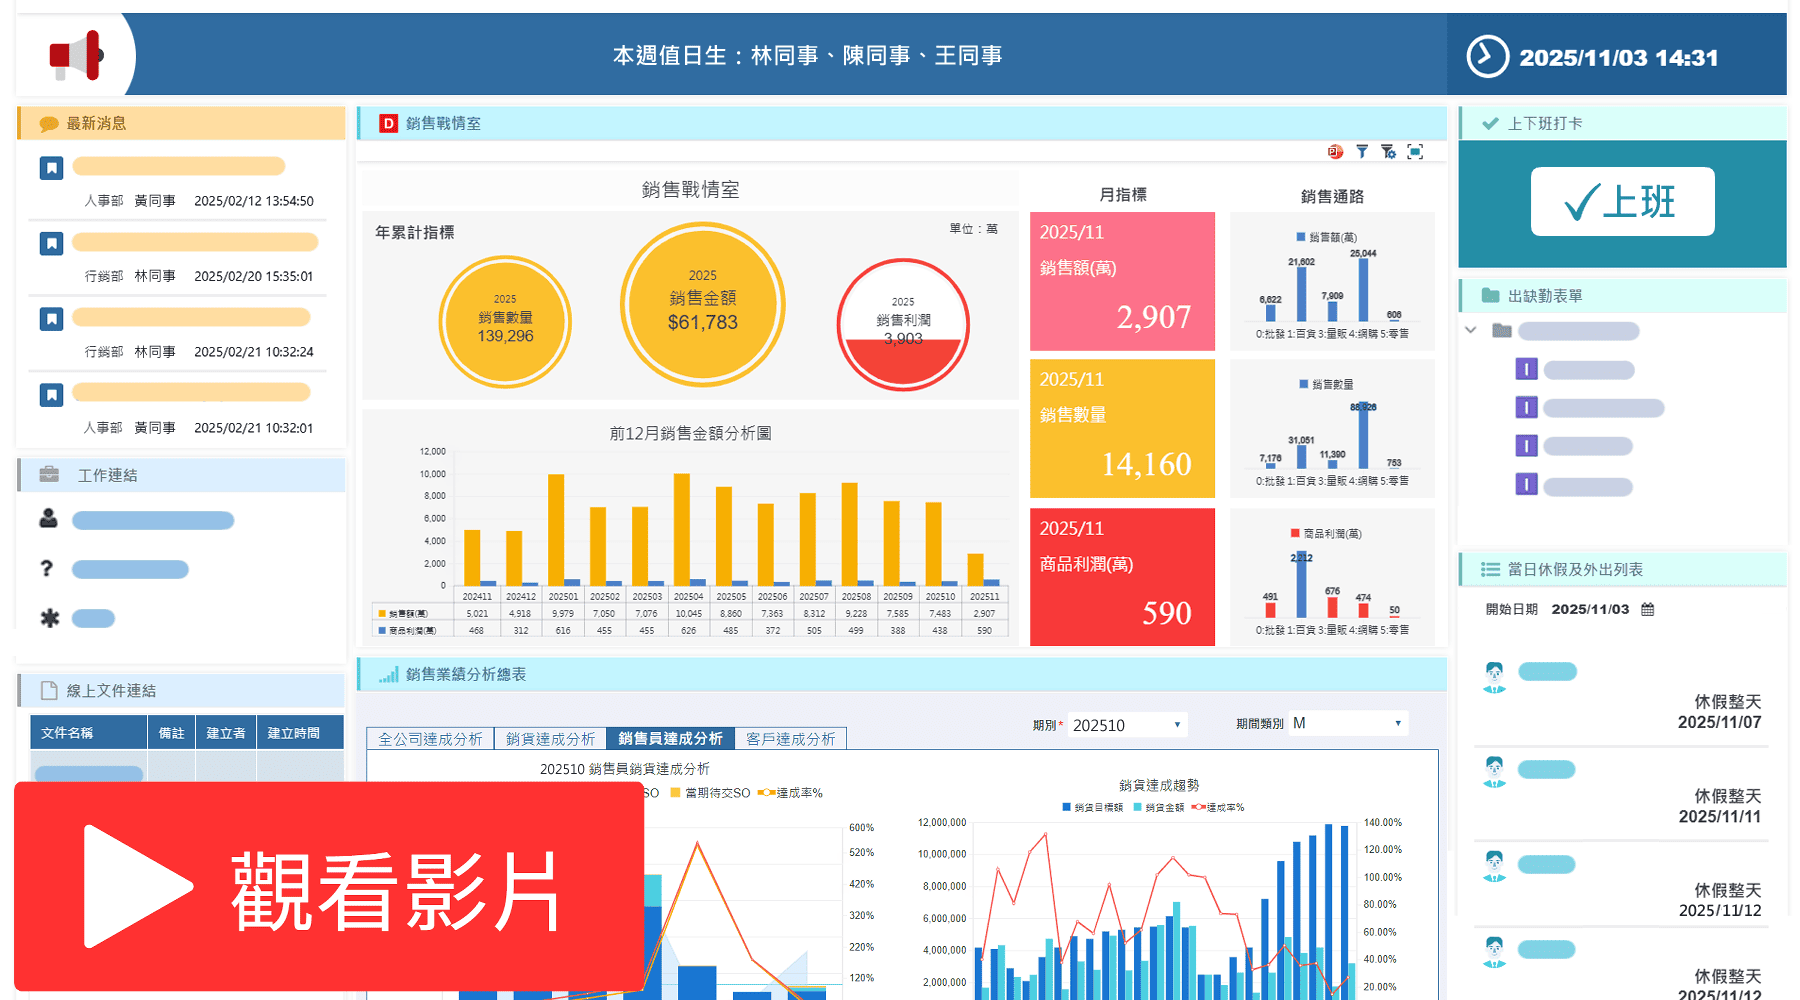Expand the dashboard with the fullscreen icon

coord(1416,151)
